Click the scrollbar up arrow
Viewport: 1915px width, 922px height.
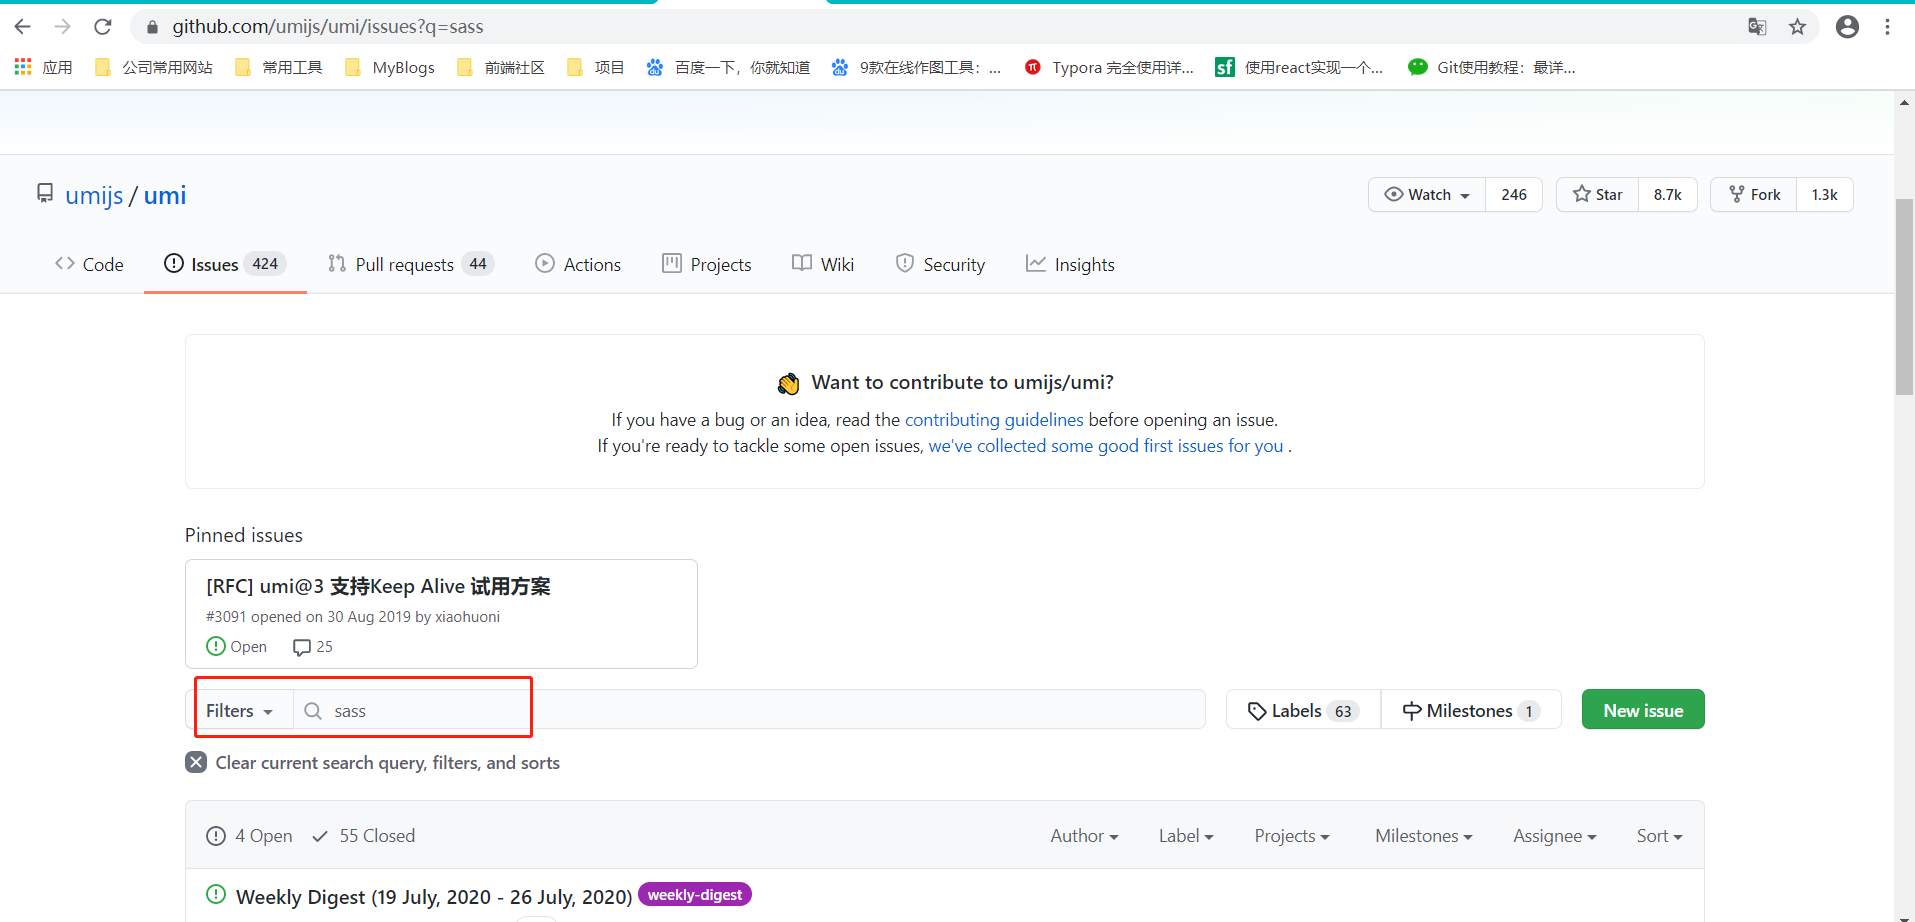point(1904,101)
